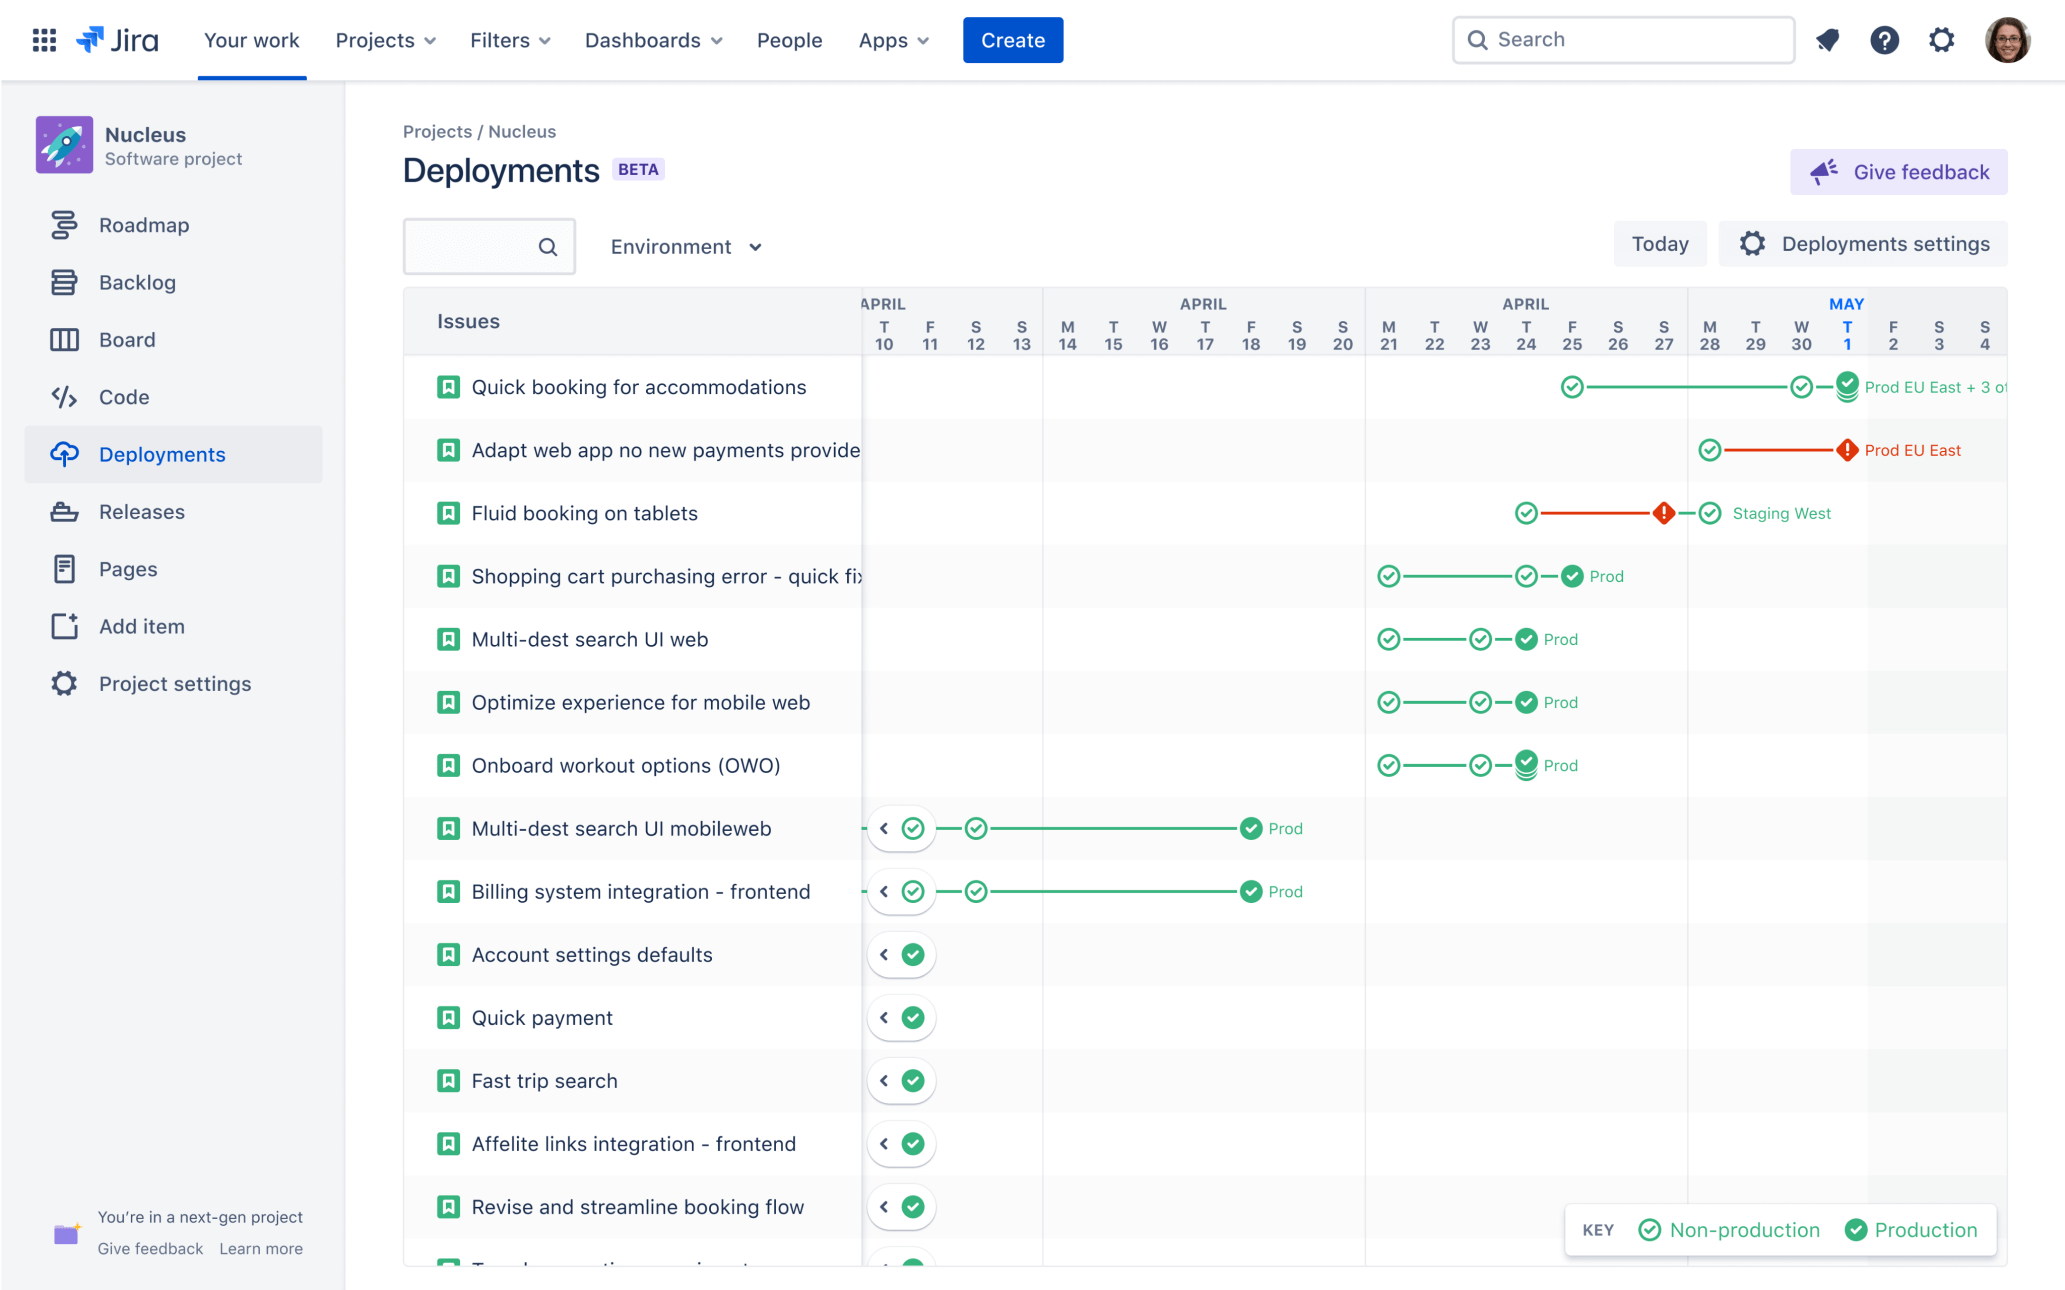
Task: Click the Backlog icon in sidebar
Action: point(61,281)
